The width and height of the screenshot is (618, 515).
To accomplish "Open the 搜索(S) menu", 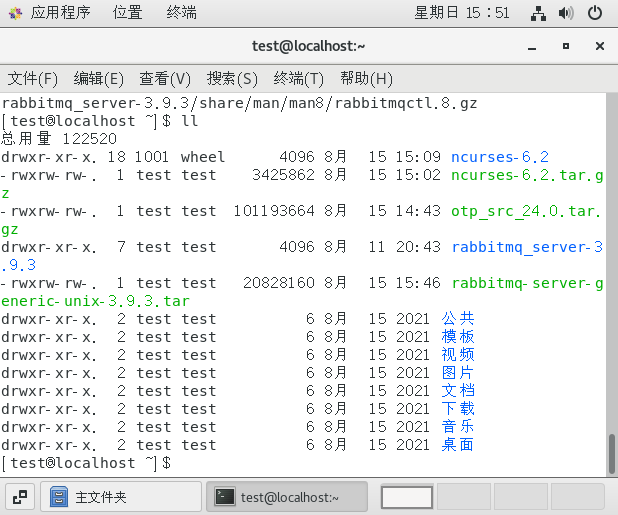I will pos(232,79).
